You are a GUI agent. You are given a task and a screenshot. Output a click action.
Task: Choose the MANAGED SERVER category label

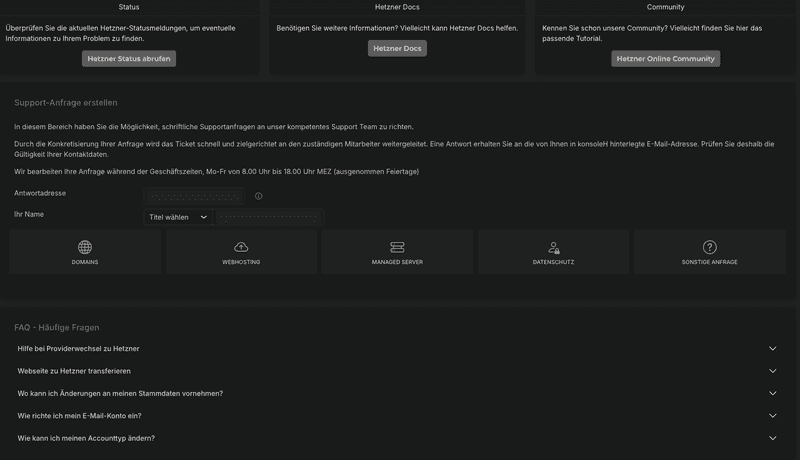[397, 262]
